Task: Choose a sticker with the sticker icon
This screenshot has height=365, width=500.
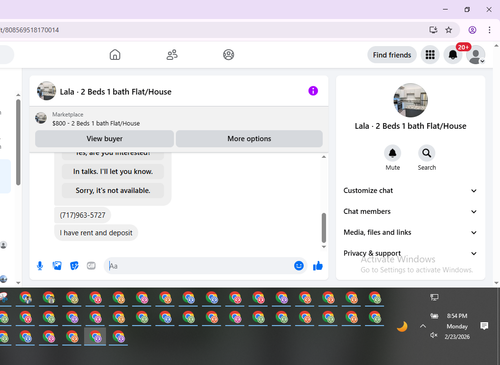Action: point(74,266)
